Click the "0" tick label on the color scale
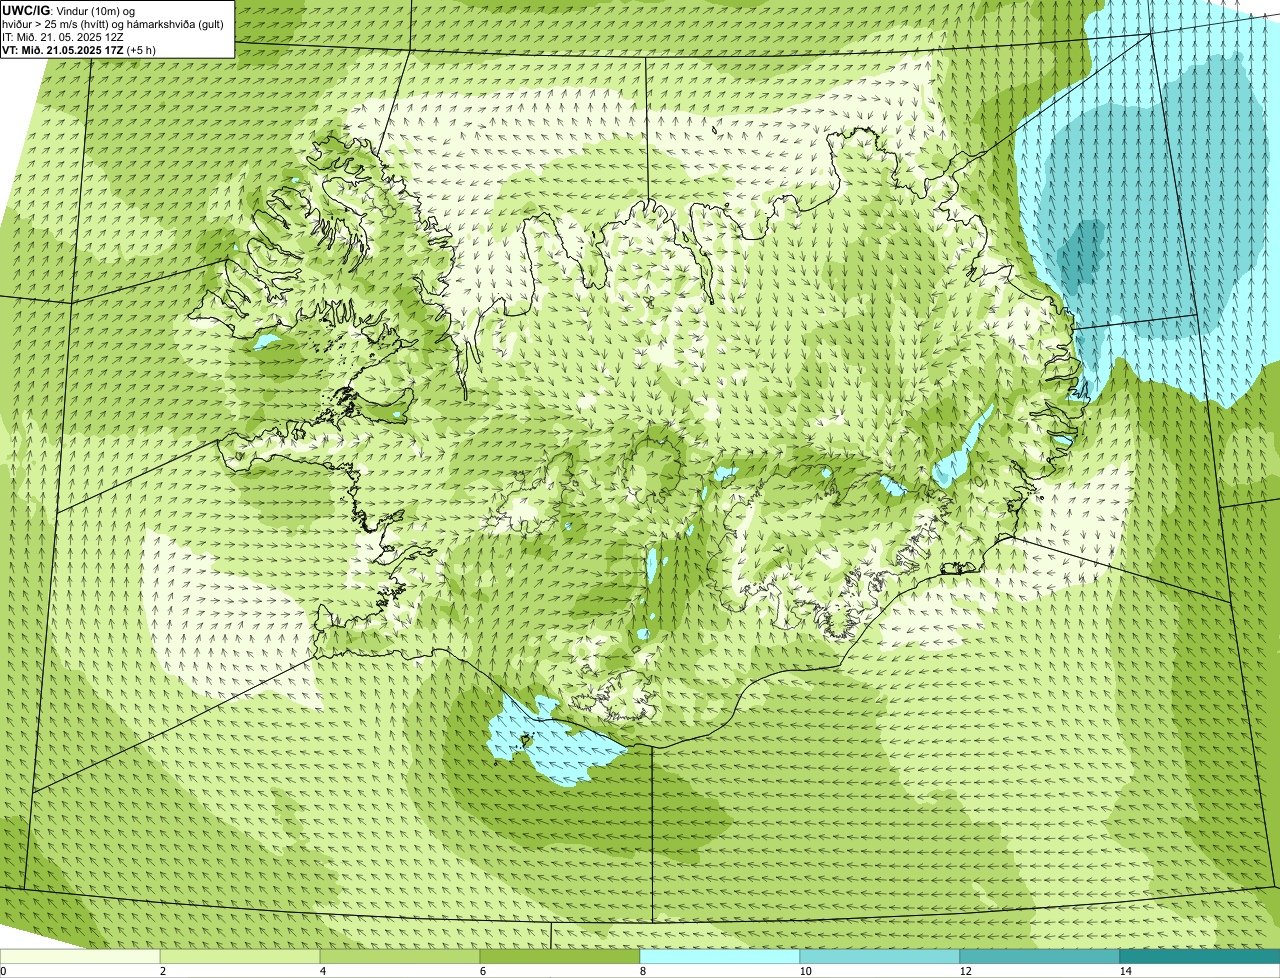Image resolution: width=1280 pixels, height=978 pixels. coord(3,971)
